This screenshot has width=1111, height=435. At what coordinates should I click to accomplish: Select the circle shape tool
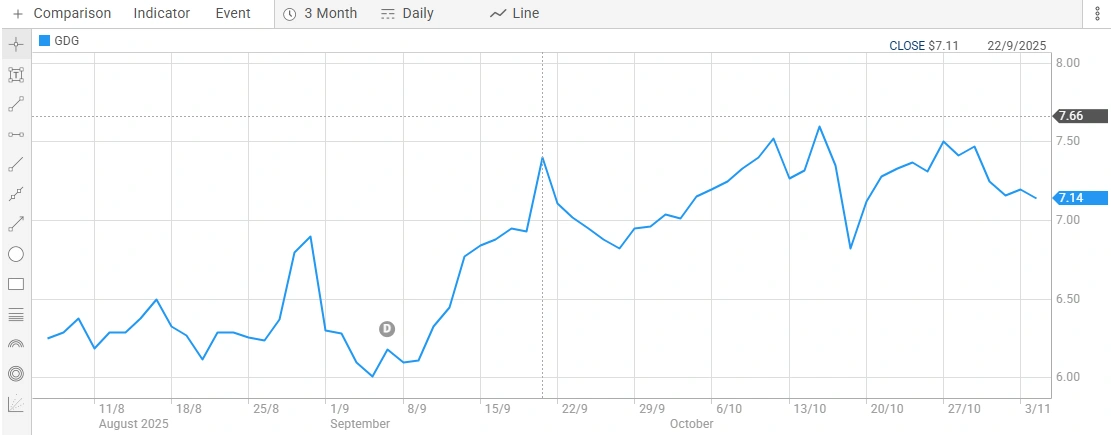(x=16, y=254)
